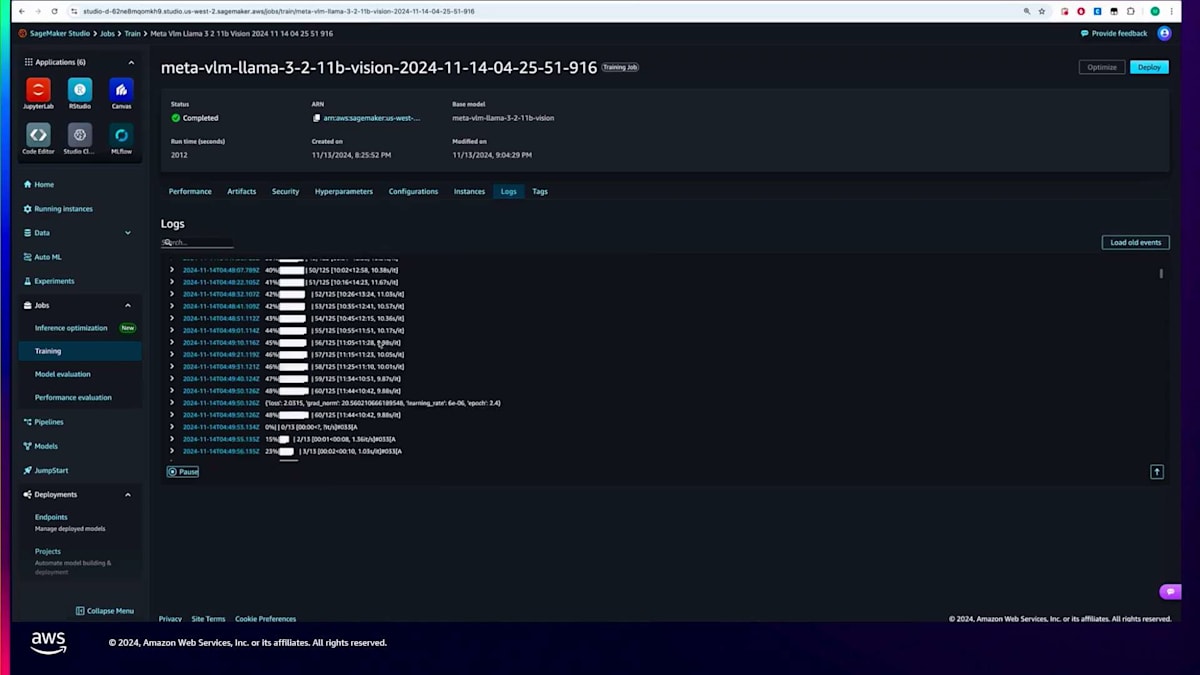Reload the page with browser refresh icon
The image size is (1200, 675).
point(56,11)
